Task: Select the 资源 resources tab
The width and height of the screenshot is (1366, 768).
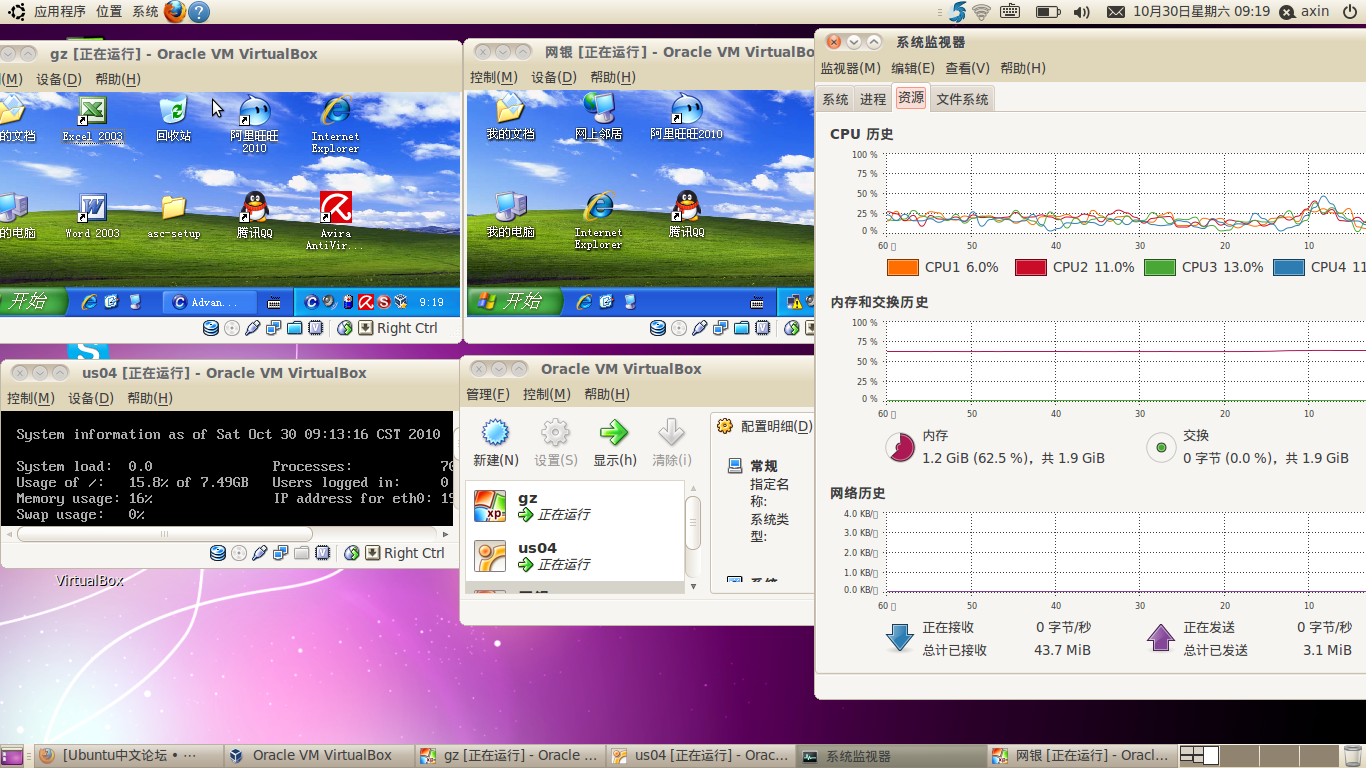Action: tap(911, 98)
